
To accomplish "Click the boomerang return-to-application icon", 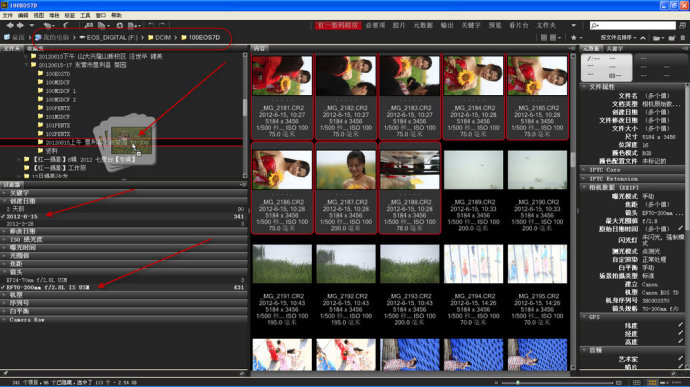I will click(x=66, y=26).
